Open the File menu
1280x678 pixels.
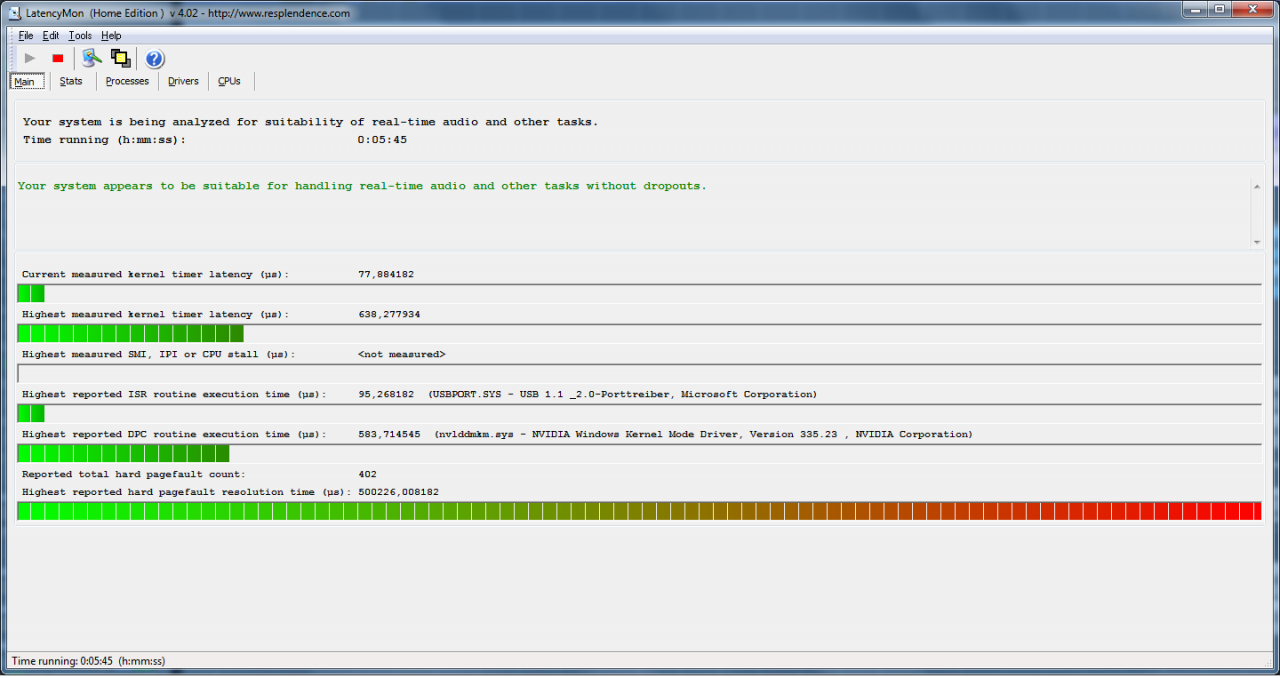pos(26,36)
